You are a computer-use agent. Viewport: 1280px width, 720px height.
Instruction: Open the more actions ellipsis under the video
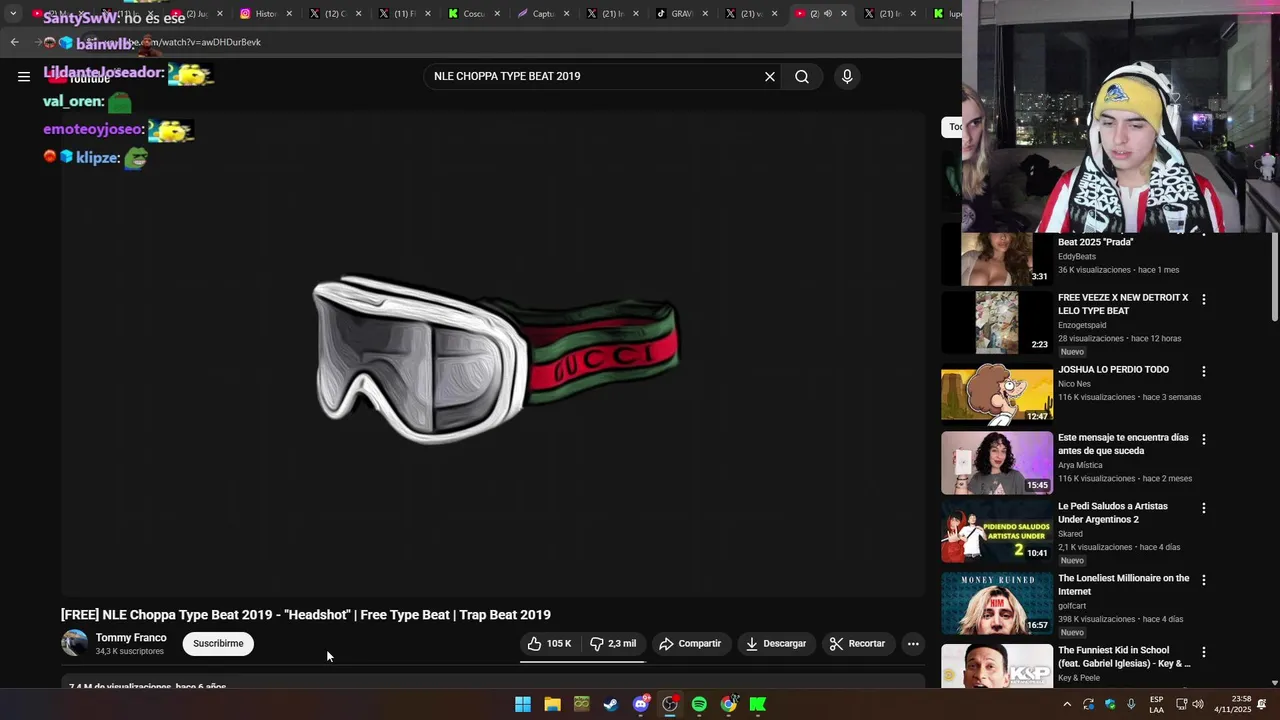tap(913, 644)
